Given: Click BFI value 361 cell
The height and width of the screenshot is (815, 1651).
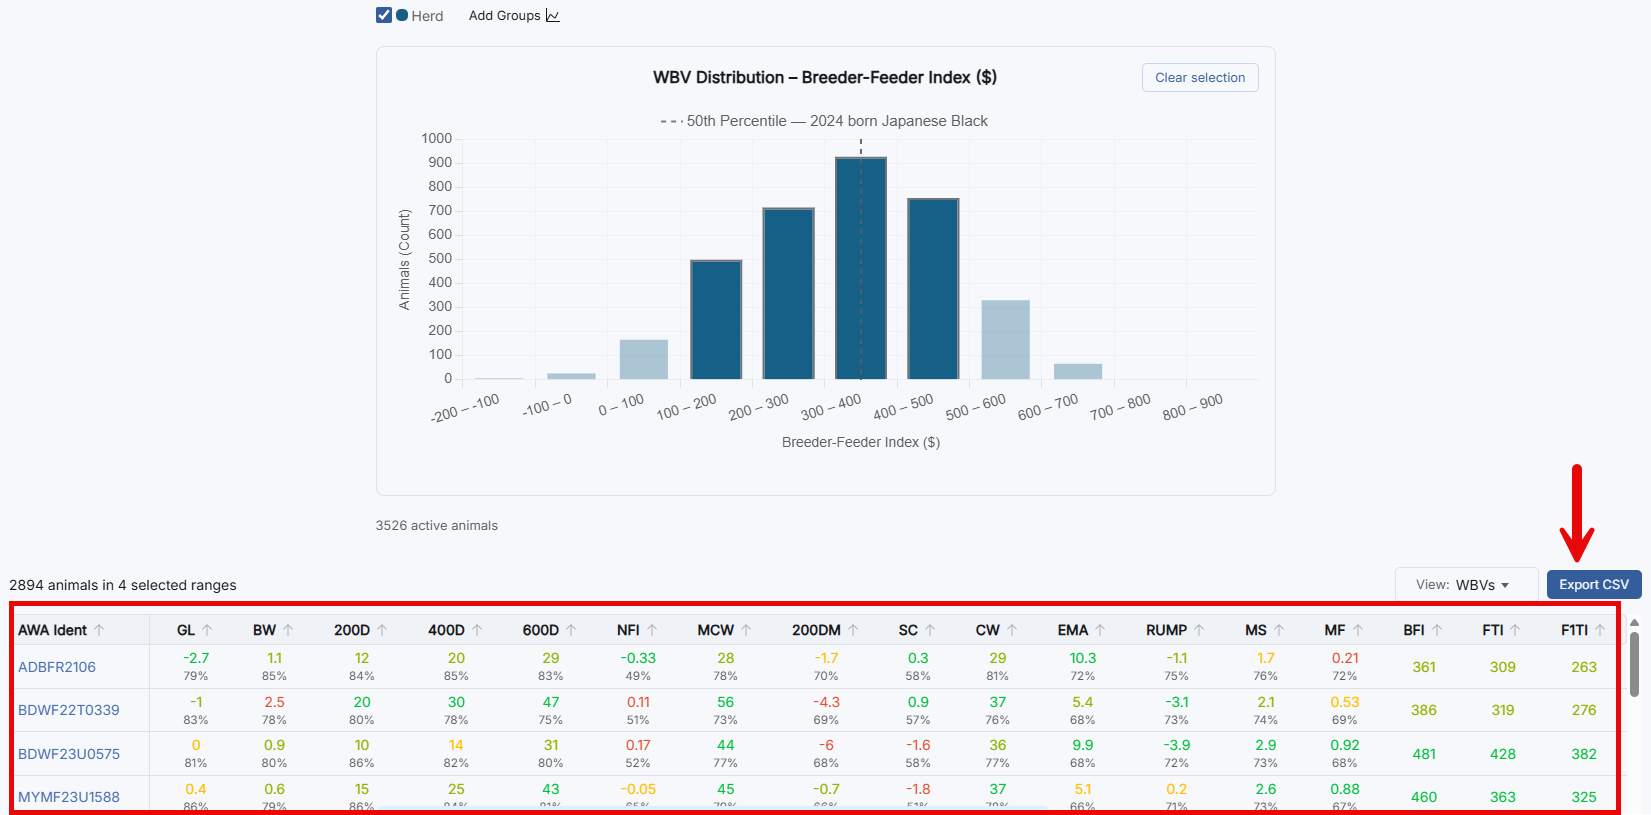Looking at the screenshot, I should (1424, 667).
